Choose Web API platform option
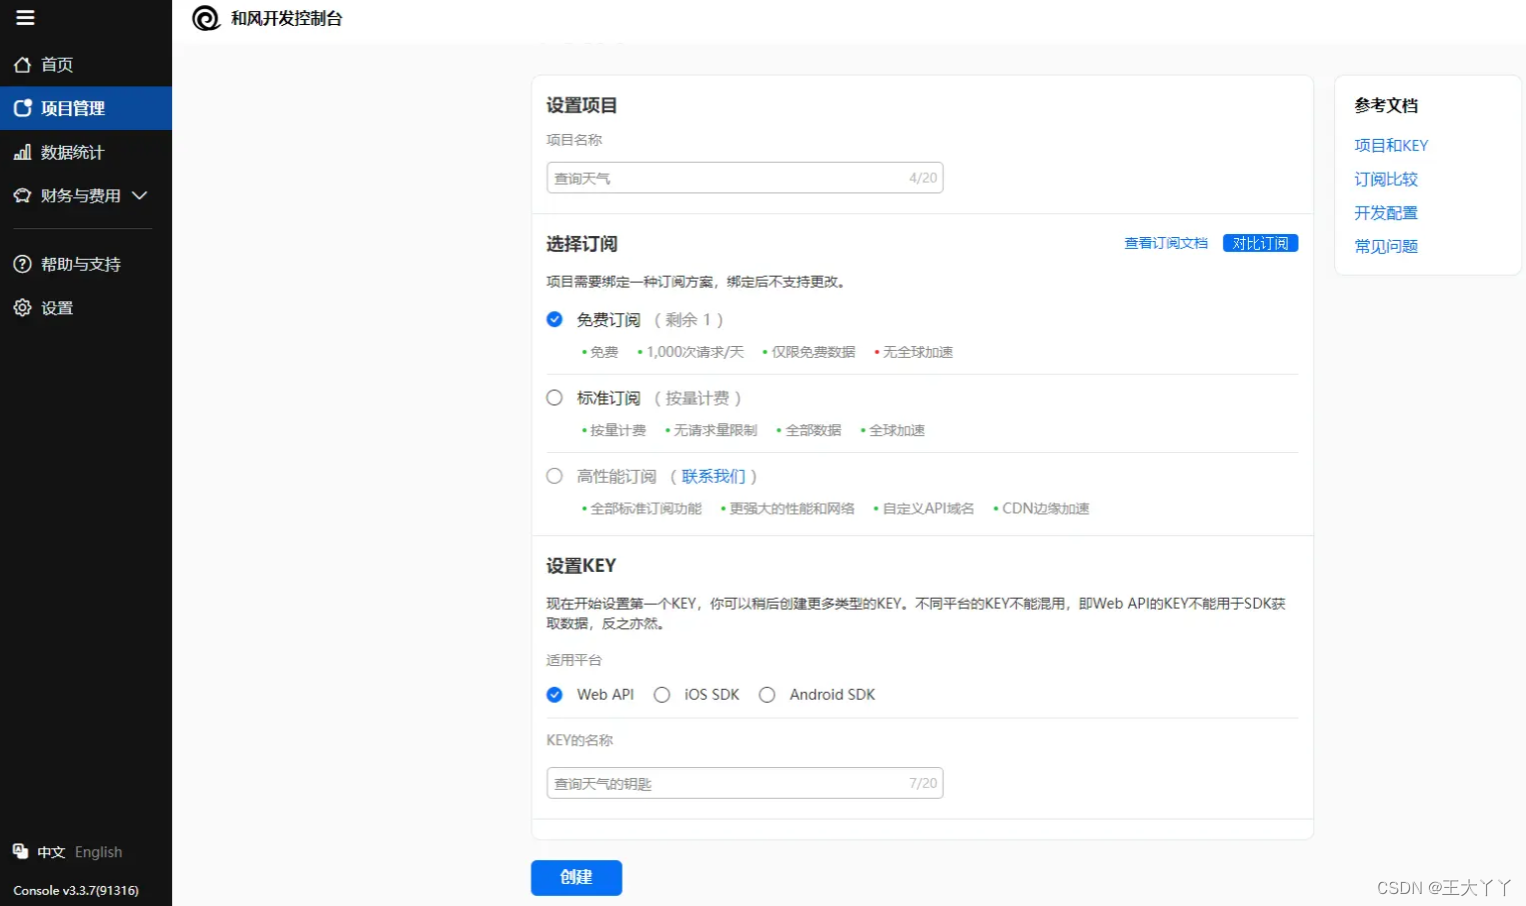The height and width of the screenshot is (906, 1526). coord(555,695)
